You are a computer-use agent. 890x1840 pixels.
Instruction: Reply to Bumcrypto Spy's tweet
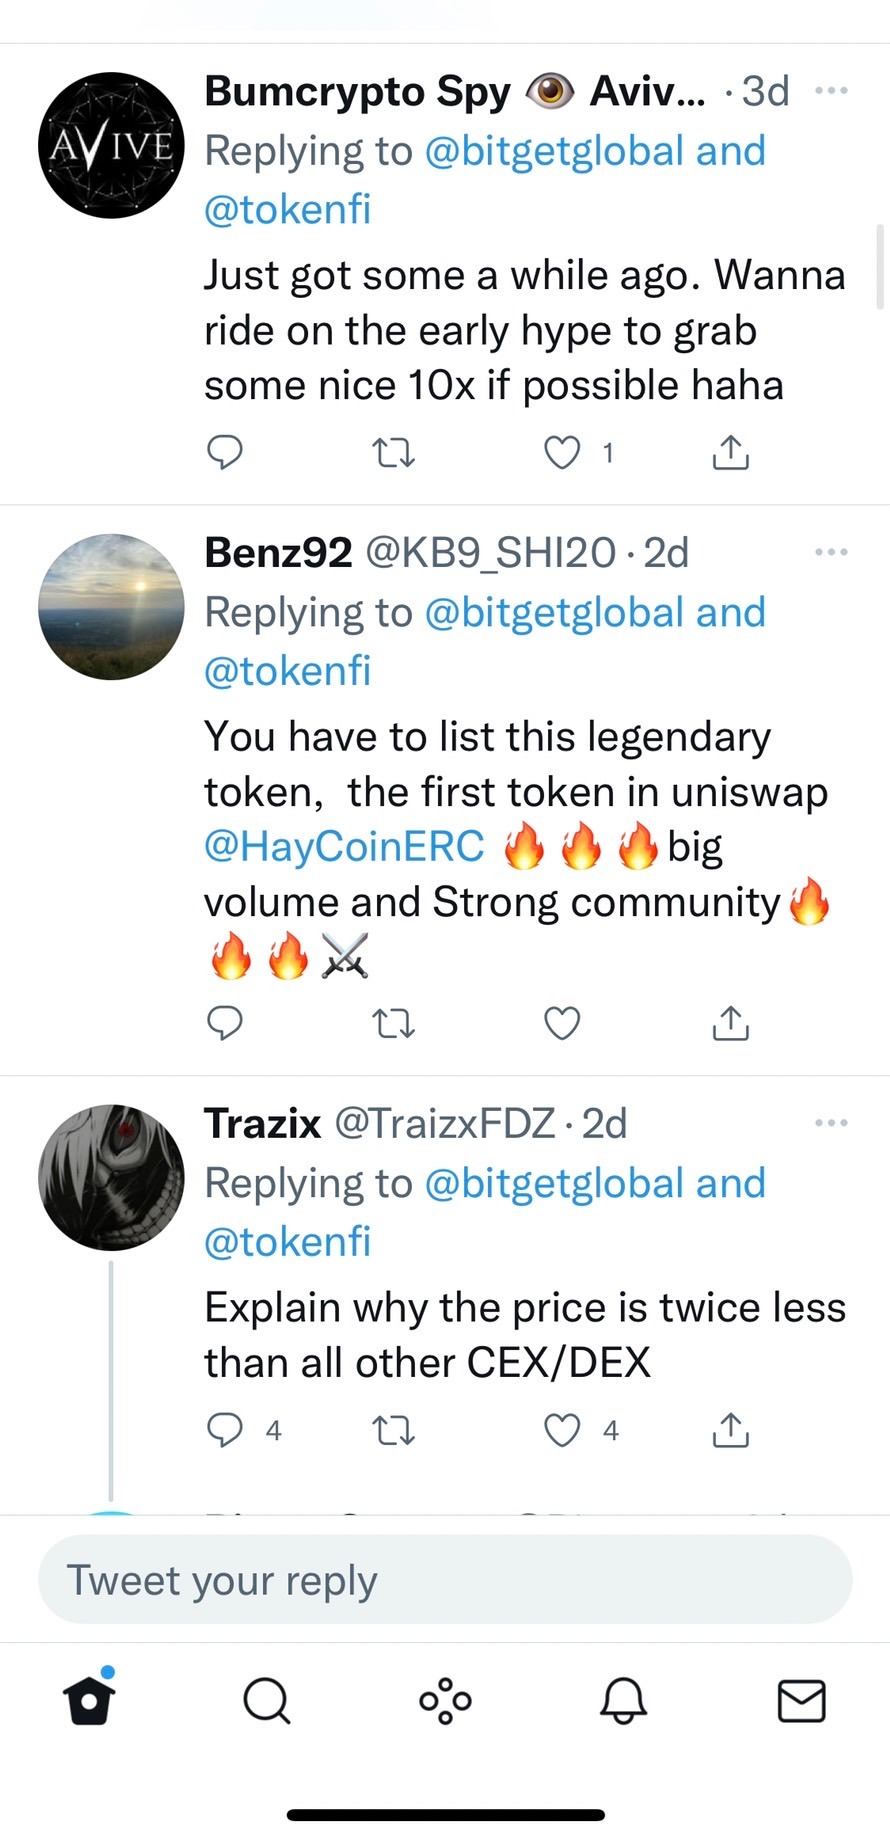(225, 452)
